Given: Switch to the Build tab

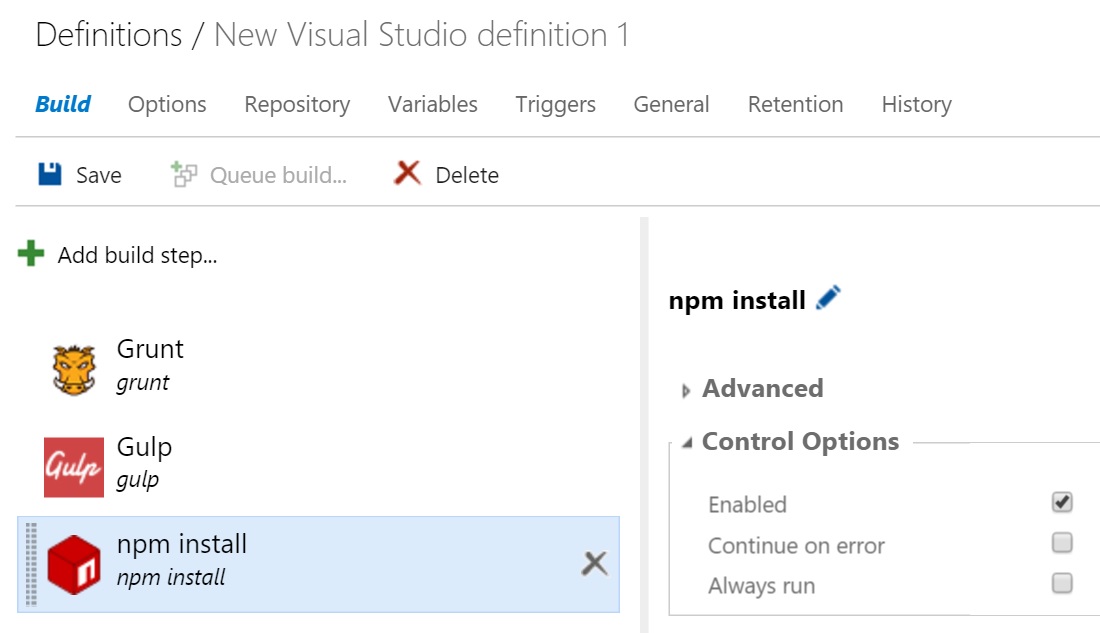Looking at the screenshot, I should point(63,104).
